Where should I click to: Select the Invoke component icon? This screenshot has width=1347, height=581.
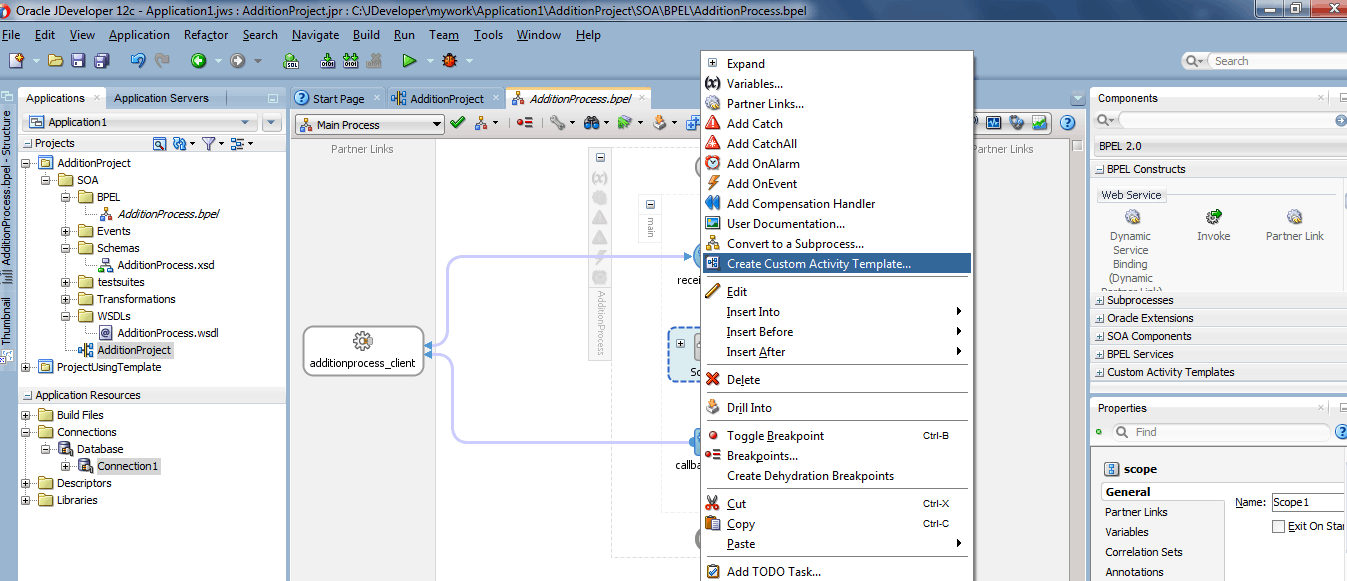[1213, 216]
